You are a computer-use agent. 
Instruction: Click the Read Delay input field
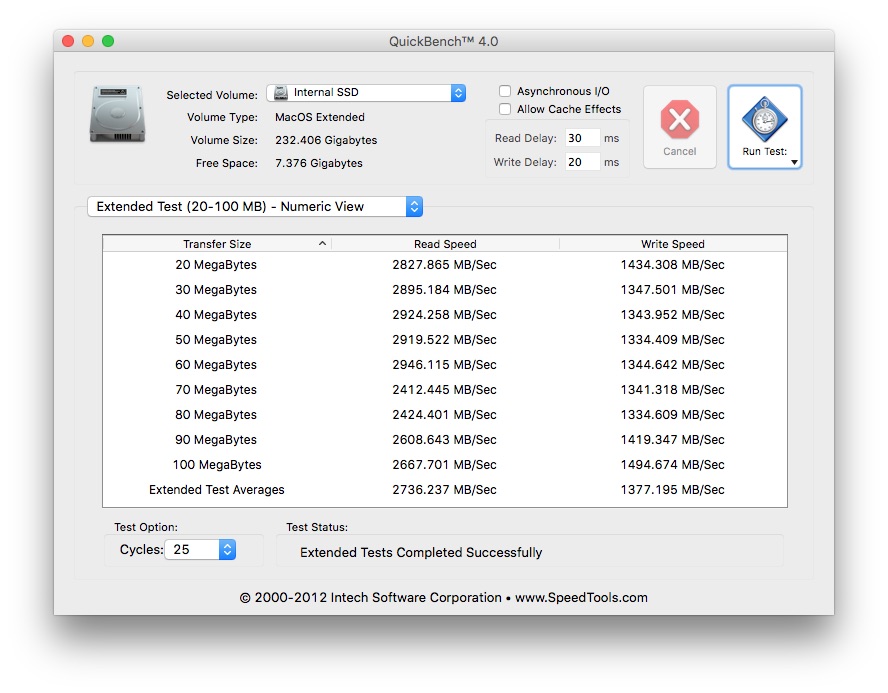coord(583,138)
